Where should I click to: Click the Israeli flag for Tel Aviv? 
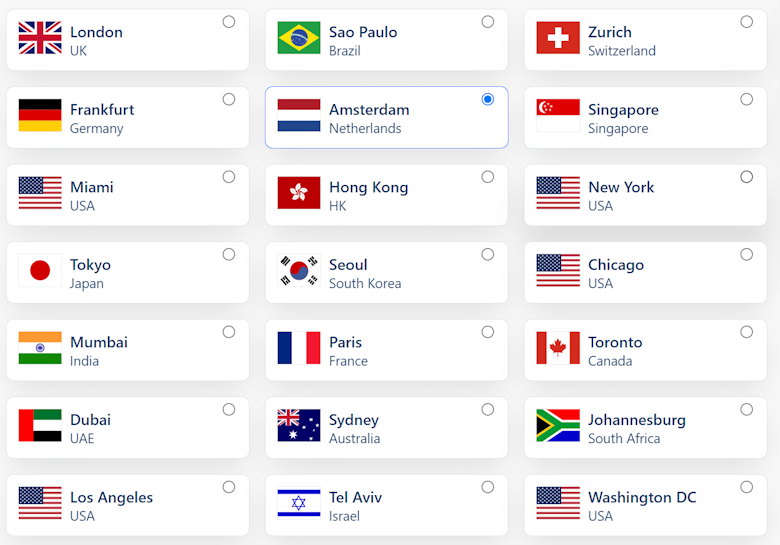pos(299,504)
